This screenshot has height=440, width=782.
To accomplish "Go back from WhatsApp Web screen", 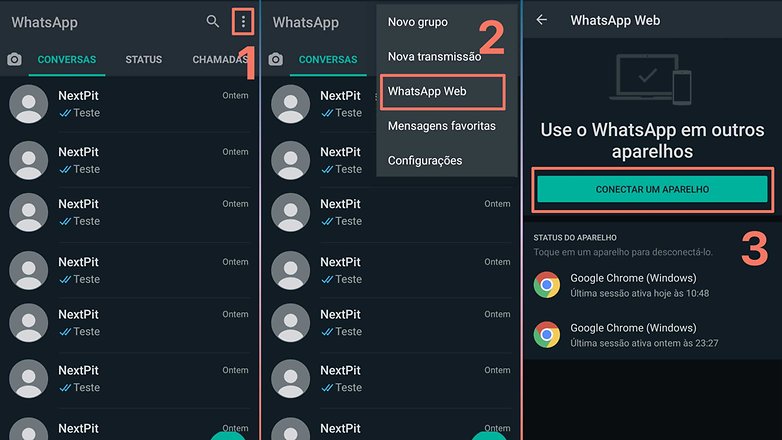I will [542, 20].
